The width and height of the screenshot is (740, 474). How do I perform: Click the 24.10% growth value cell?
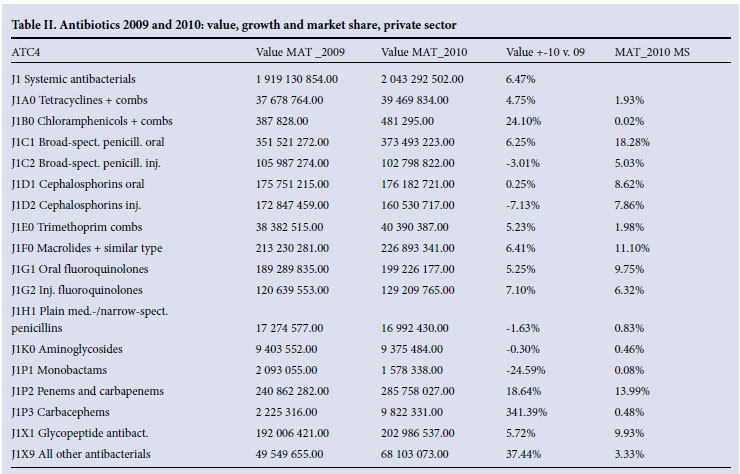tap(525, 120)
